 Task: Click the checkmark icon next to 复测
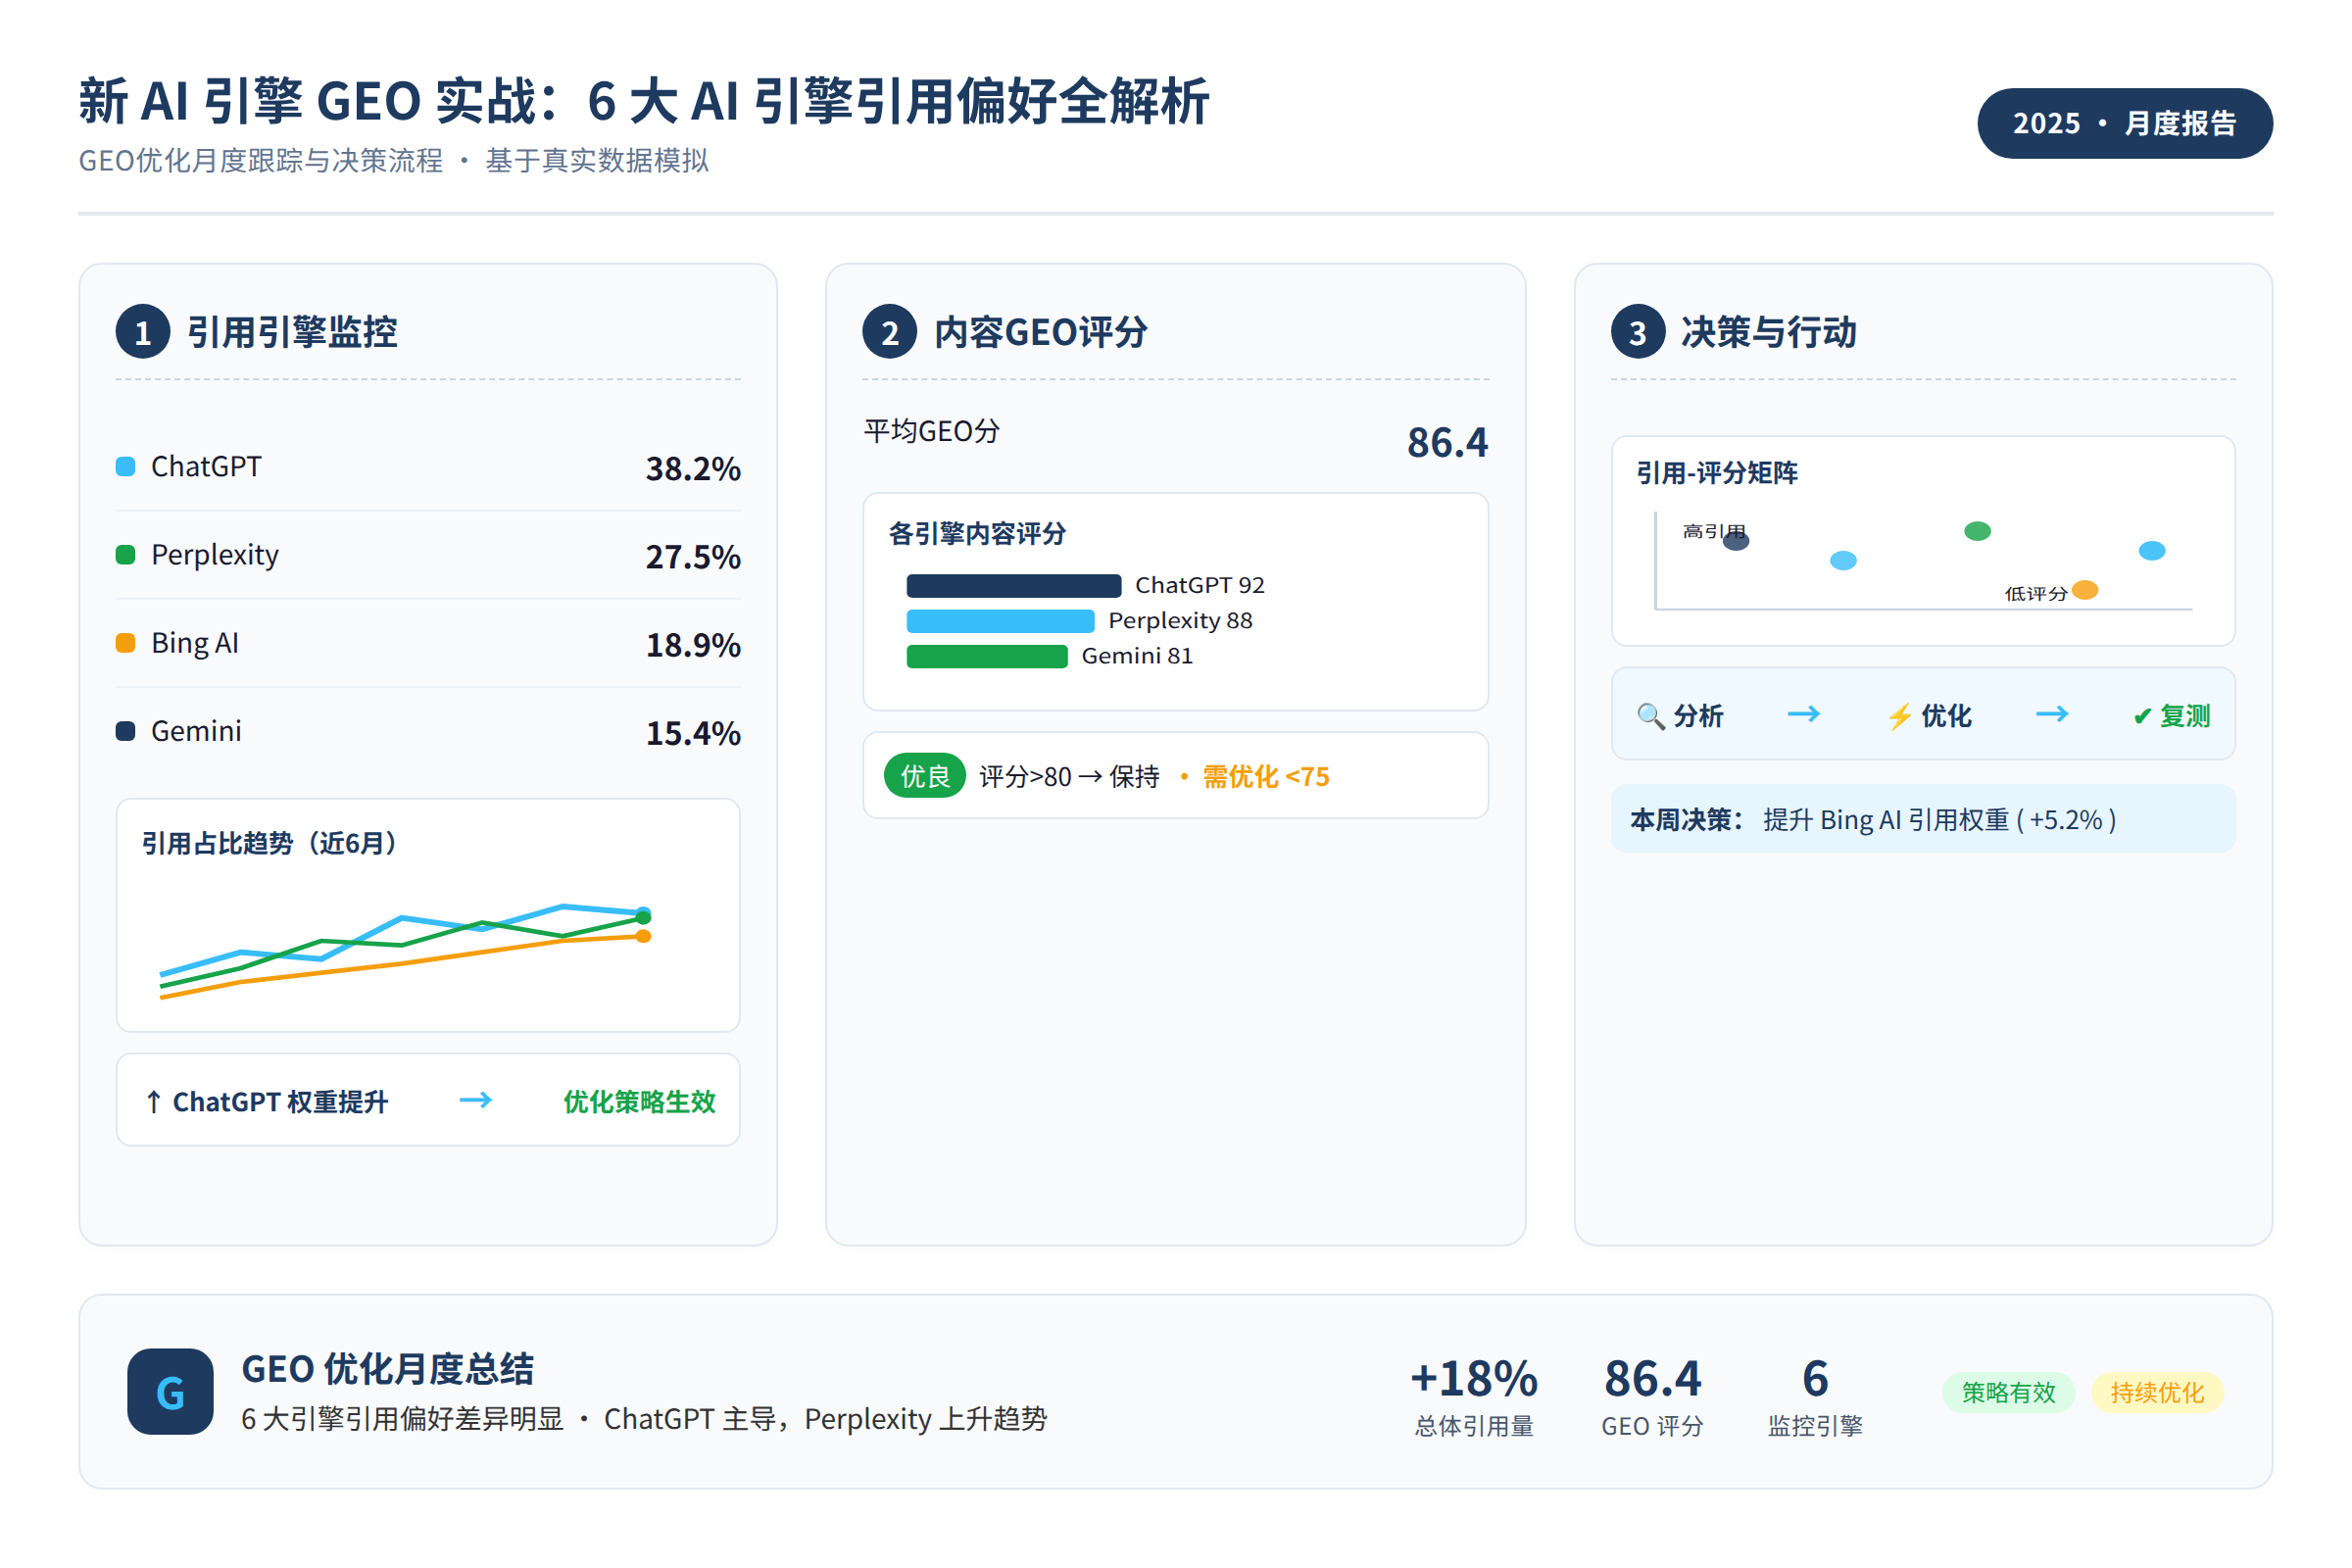(x=2142, y=716)
